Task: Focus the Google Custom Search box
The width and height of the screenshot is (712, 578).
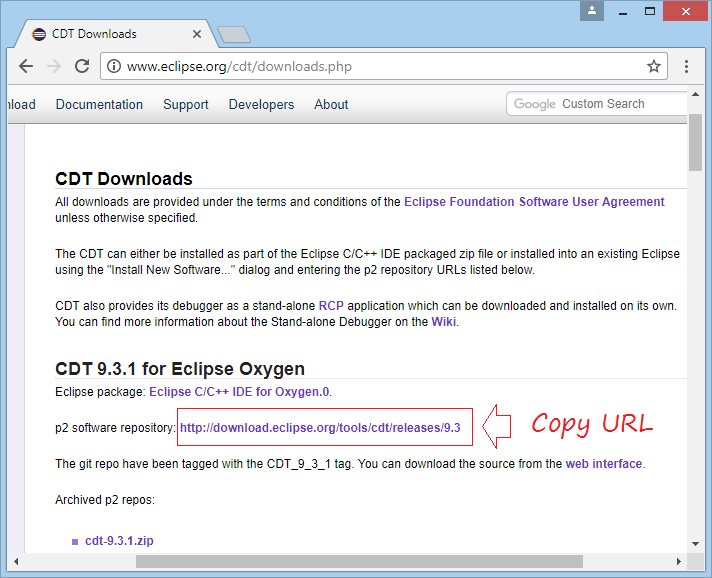Action: [597, 104]
